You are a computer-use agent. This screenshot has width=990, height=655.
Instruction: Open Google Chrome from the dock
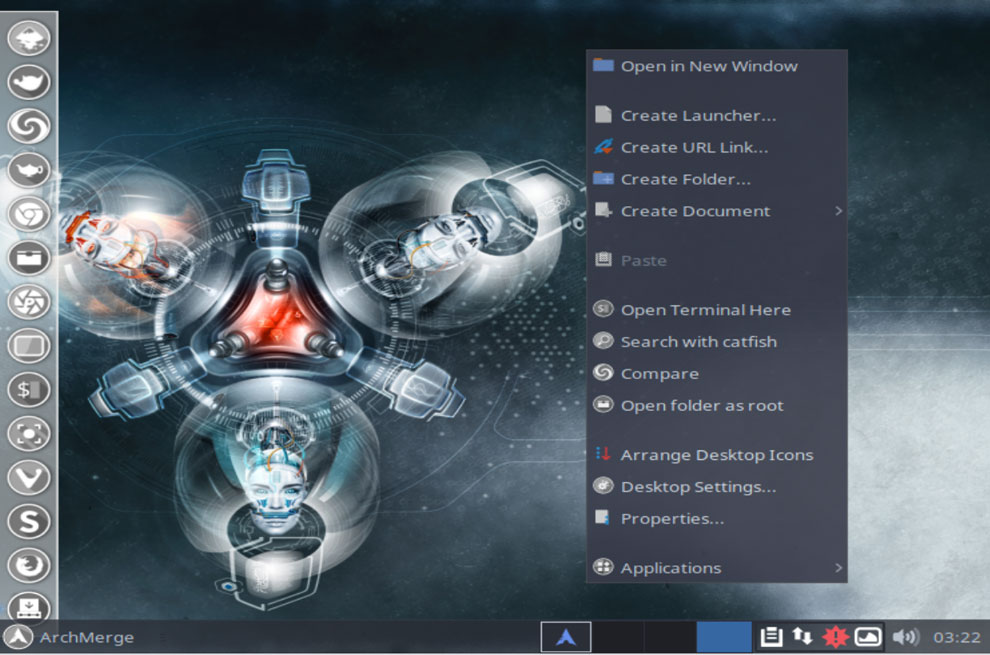(x=29, y=213)
